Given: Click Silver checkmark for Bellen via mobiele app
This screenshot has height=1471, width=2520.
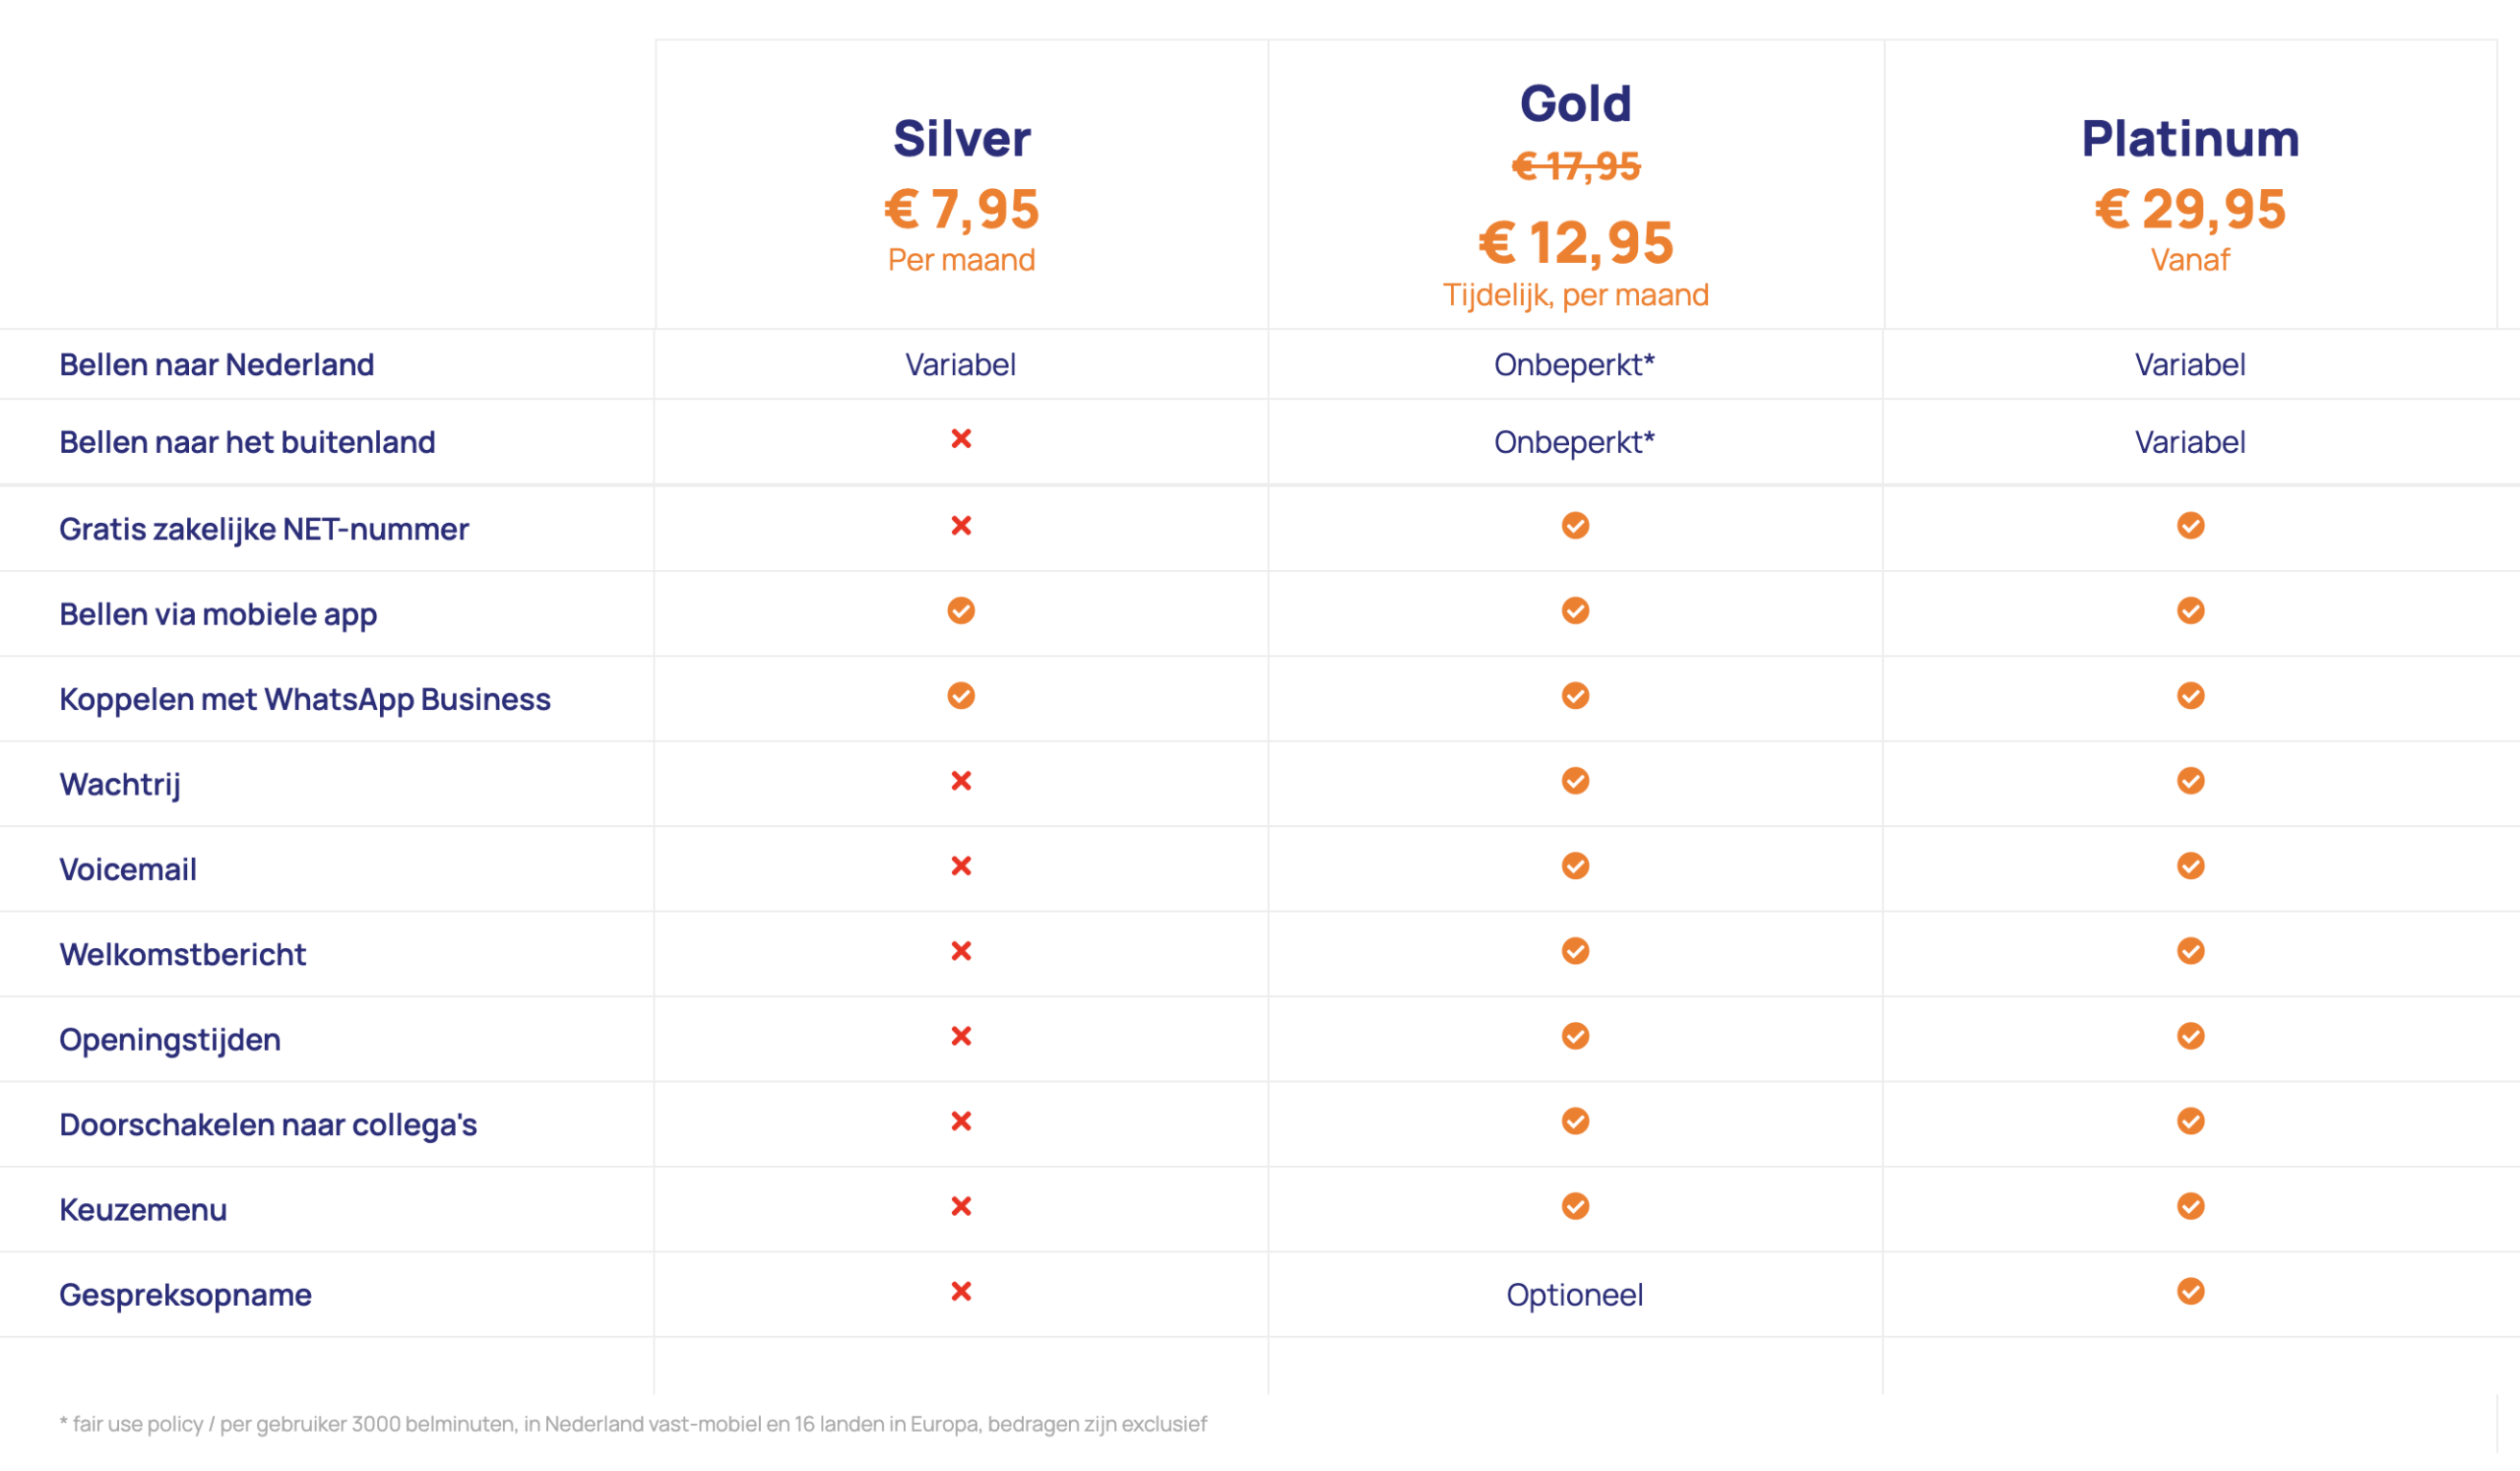Looking at the screenshot, I should 961,611.
